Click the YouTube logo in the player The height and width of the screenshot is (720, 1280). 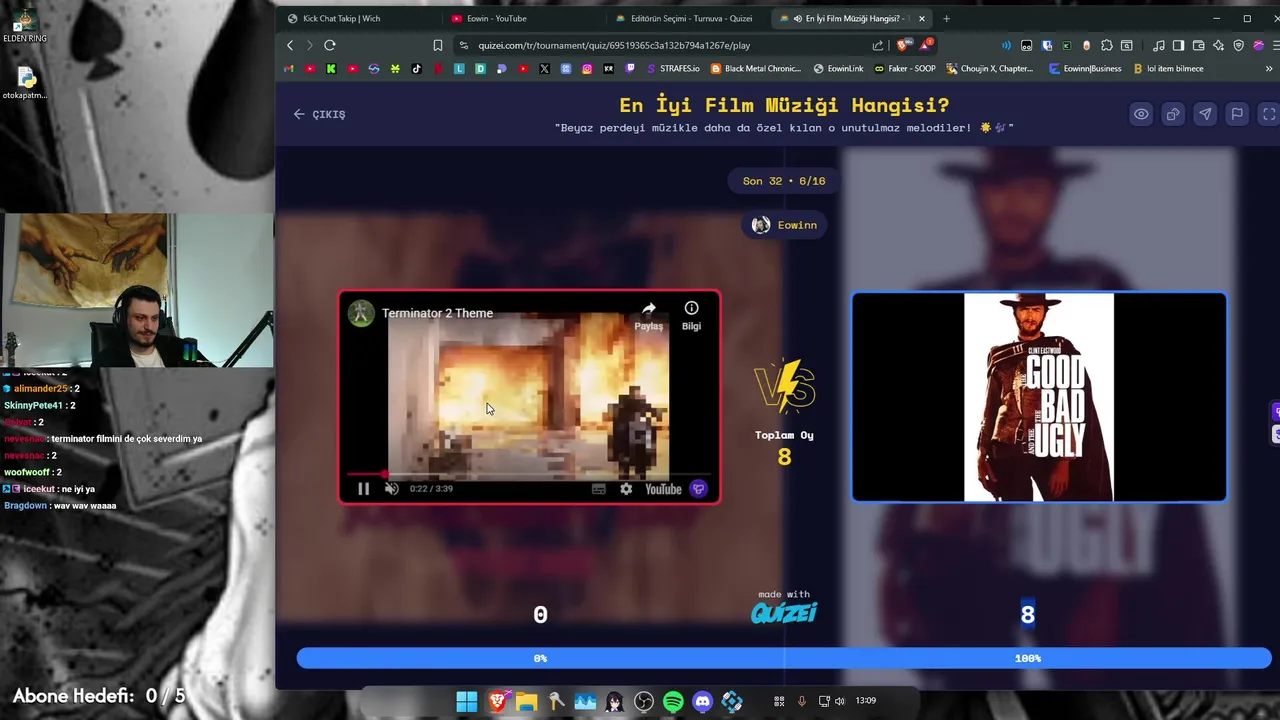click(x=663, y=489)
